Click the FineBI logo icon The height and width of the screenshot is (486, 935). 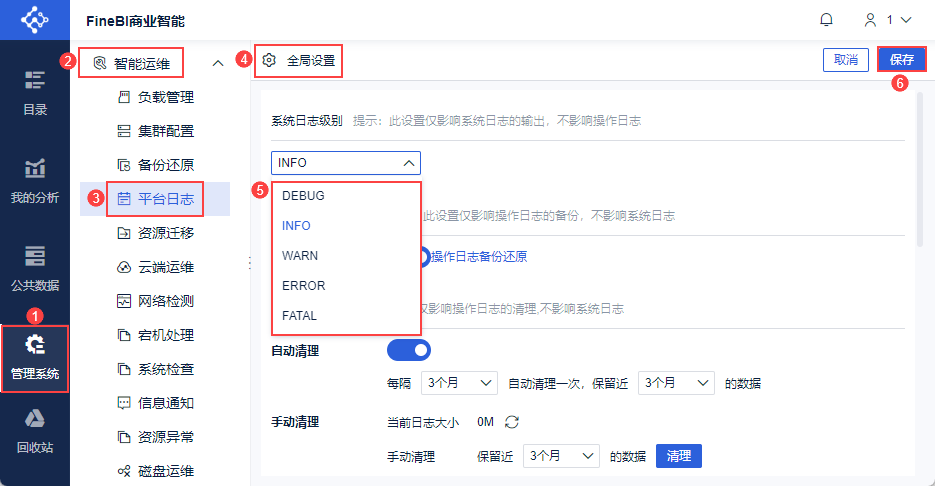coord(35,20)
